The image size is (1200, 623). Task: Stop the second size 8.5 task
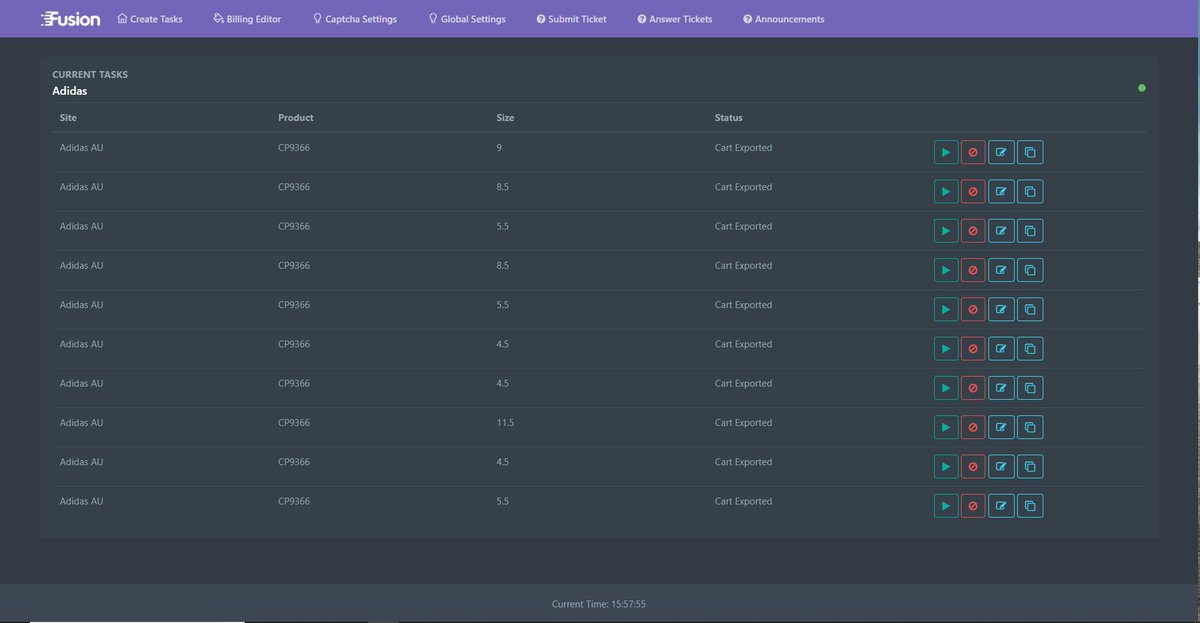(972, 269)
